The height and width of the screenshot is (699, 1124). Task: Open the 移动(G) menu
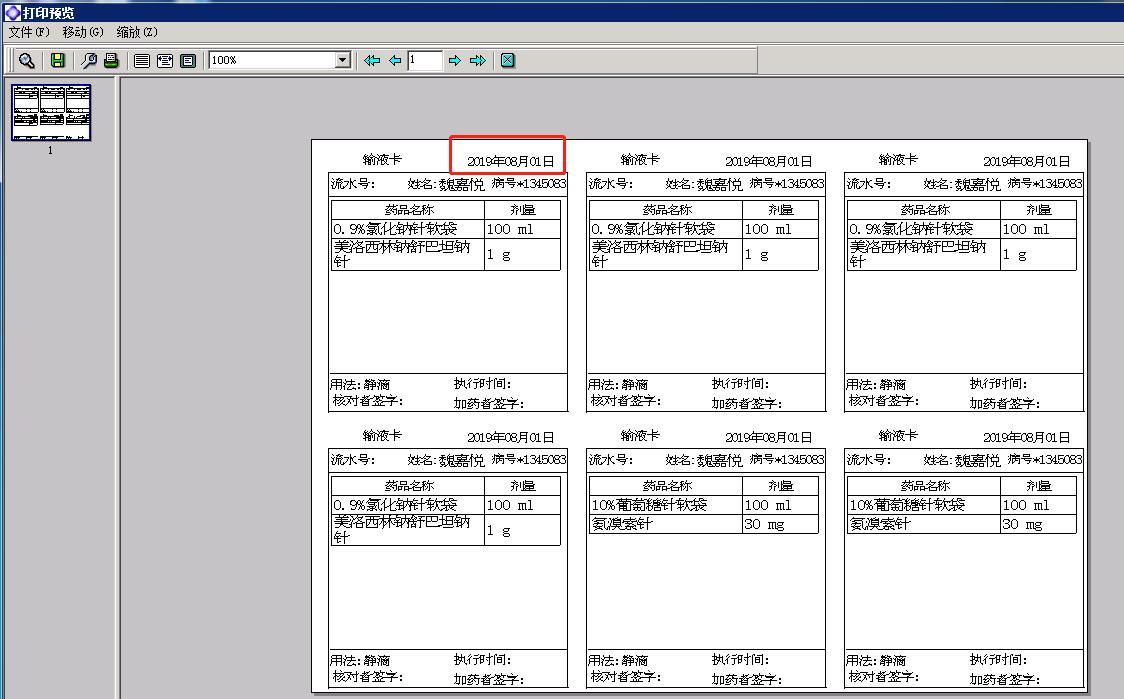(83, 32)
